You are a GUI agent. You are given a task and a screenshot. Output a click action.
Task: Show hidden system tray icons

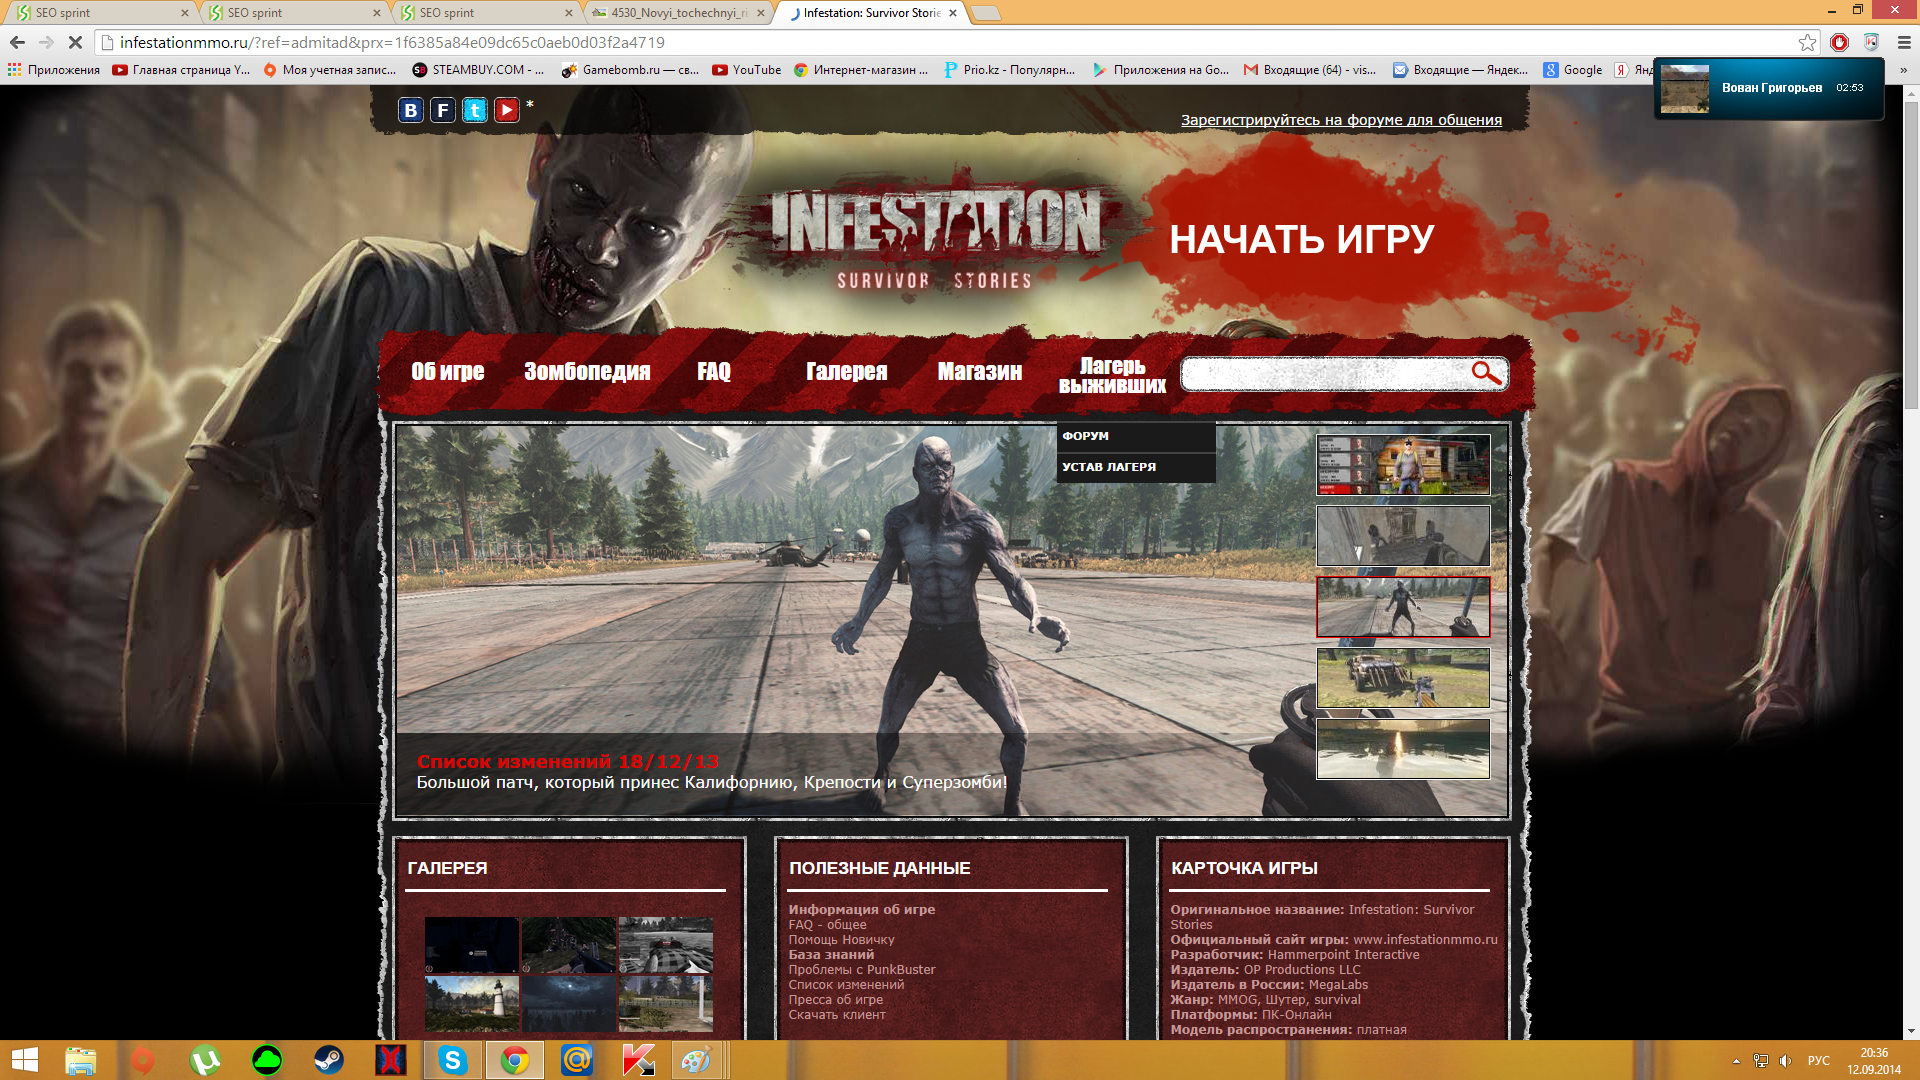point(1736,1061)
